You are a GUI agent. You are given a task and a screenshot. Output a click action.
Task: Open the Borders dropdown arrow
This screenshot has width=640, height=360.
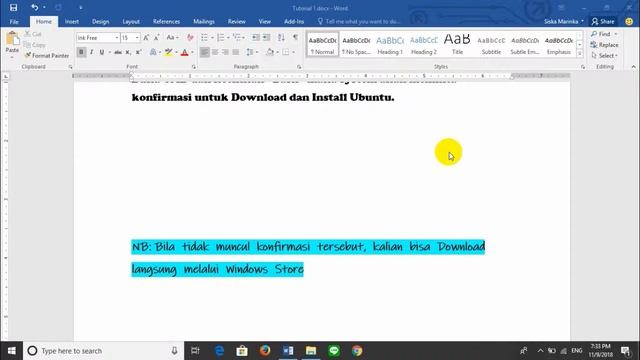293,52
